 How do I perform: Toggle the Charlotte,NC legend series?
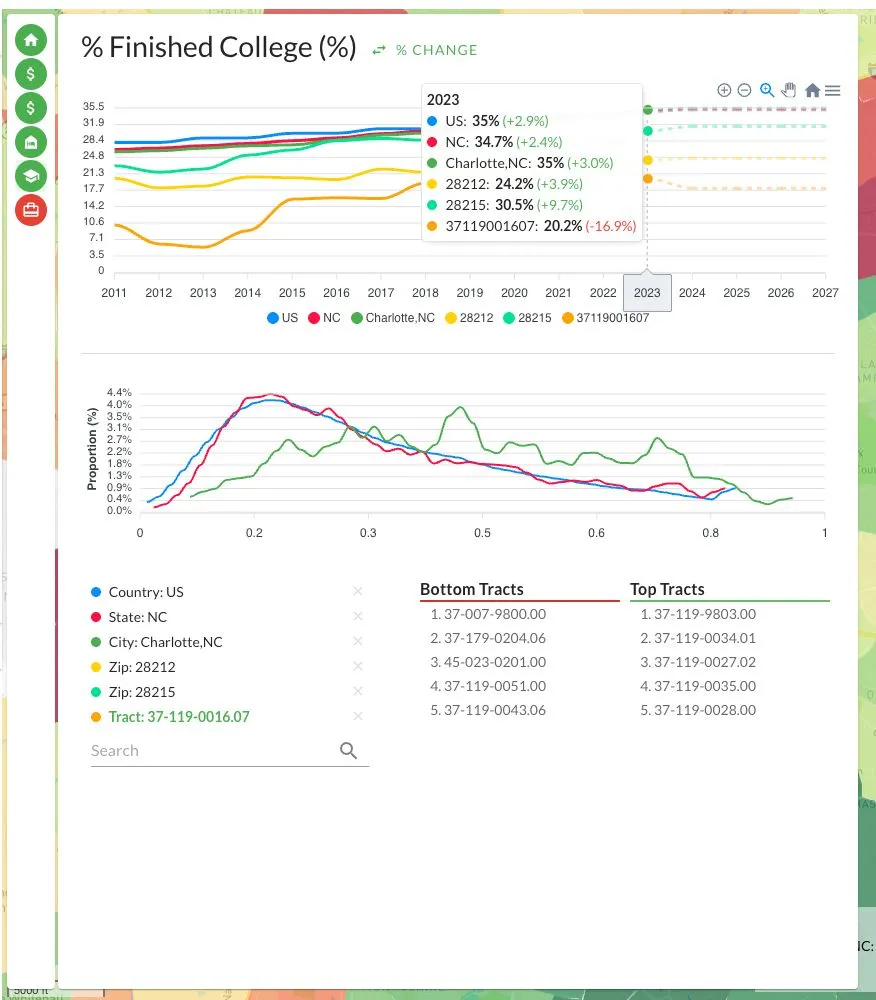[x=393, y=318]
